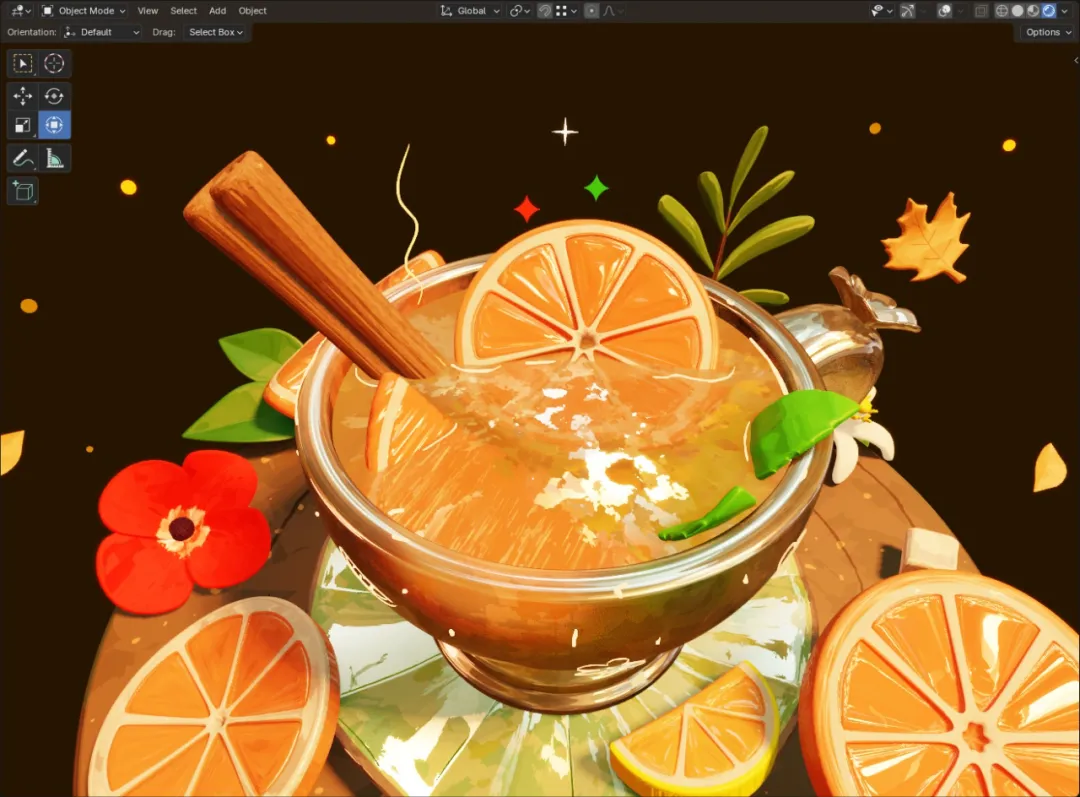Open the Object menu
Image resolution: width=1080 pixels, height=797 pixels.
point(252,10)
